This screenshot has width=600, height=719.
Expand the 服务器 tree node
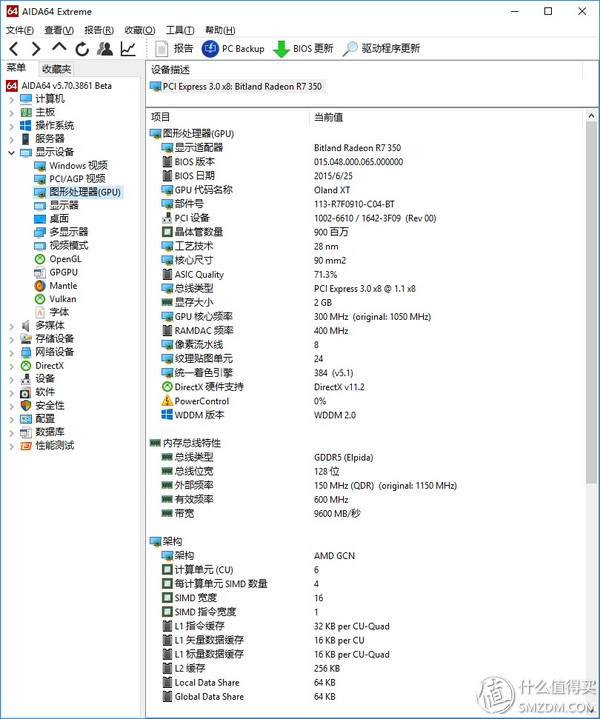pos(11,139)
